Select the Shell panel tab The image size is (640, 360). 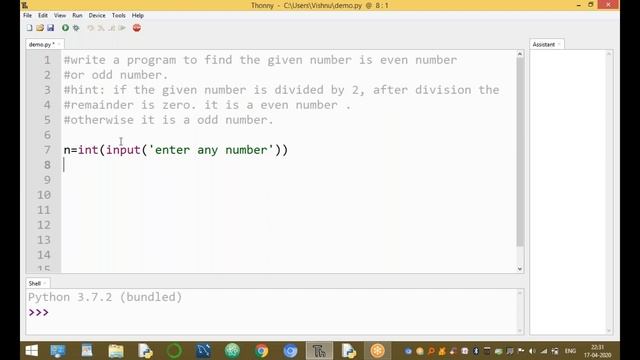(x=34, y=283)
